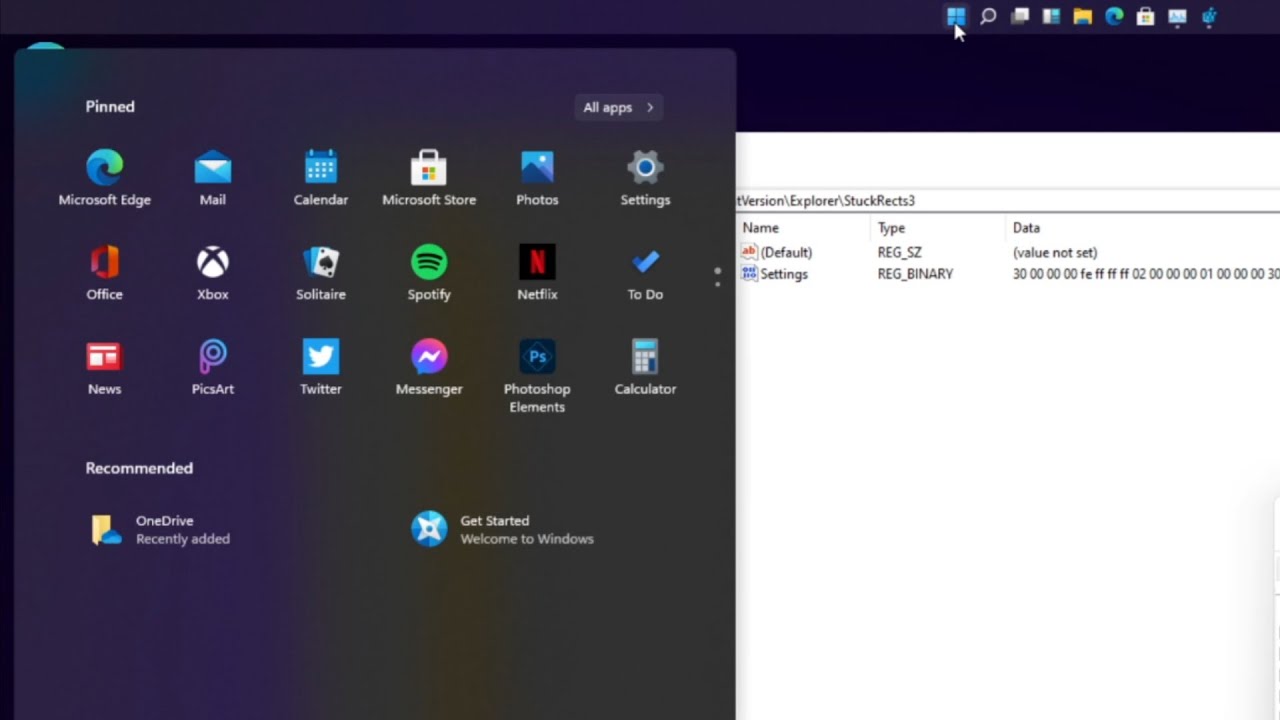Click the REG_SZ type cell
The image size is (1280, 720).
[899, 253]
